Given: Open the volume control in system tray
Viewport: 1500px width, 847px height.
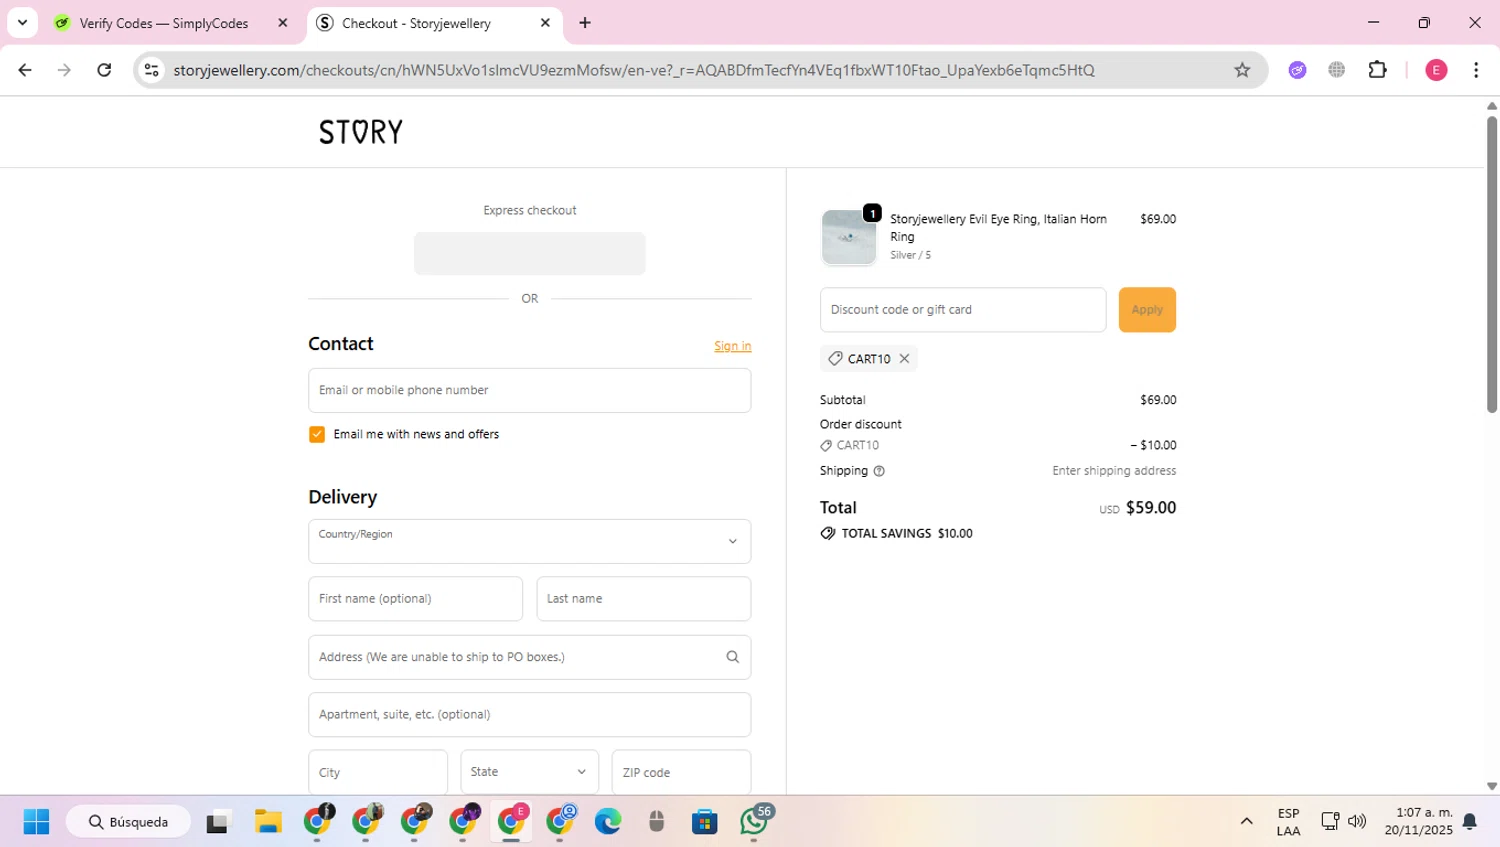Looking at the screenshot, I should click(x=1357, y=821).
